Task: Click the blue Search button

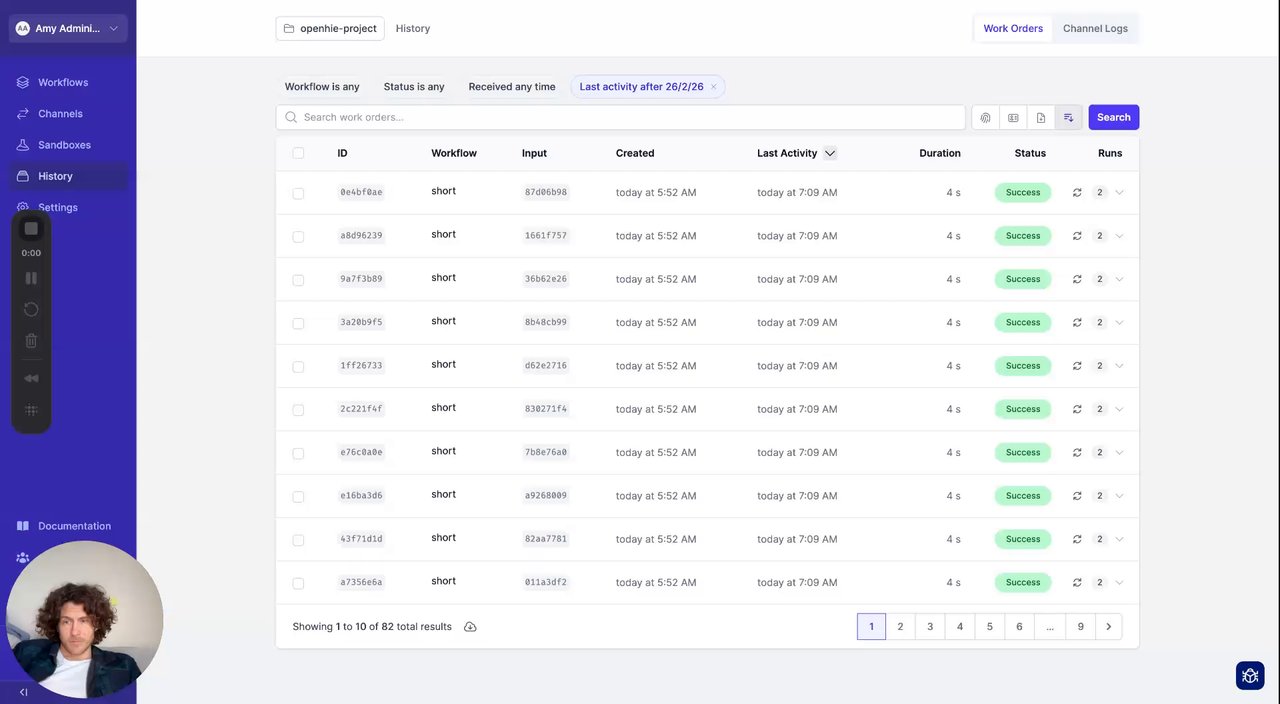Action: (x=1113, y=117)
